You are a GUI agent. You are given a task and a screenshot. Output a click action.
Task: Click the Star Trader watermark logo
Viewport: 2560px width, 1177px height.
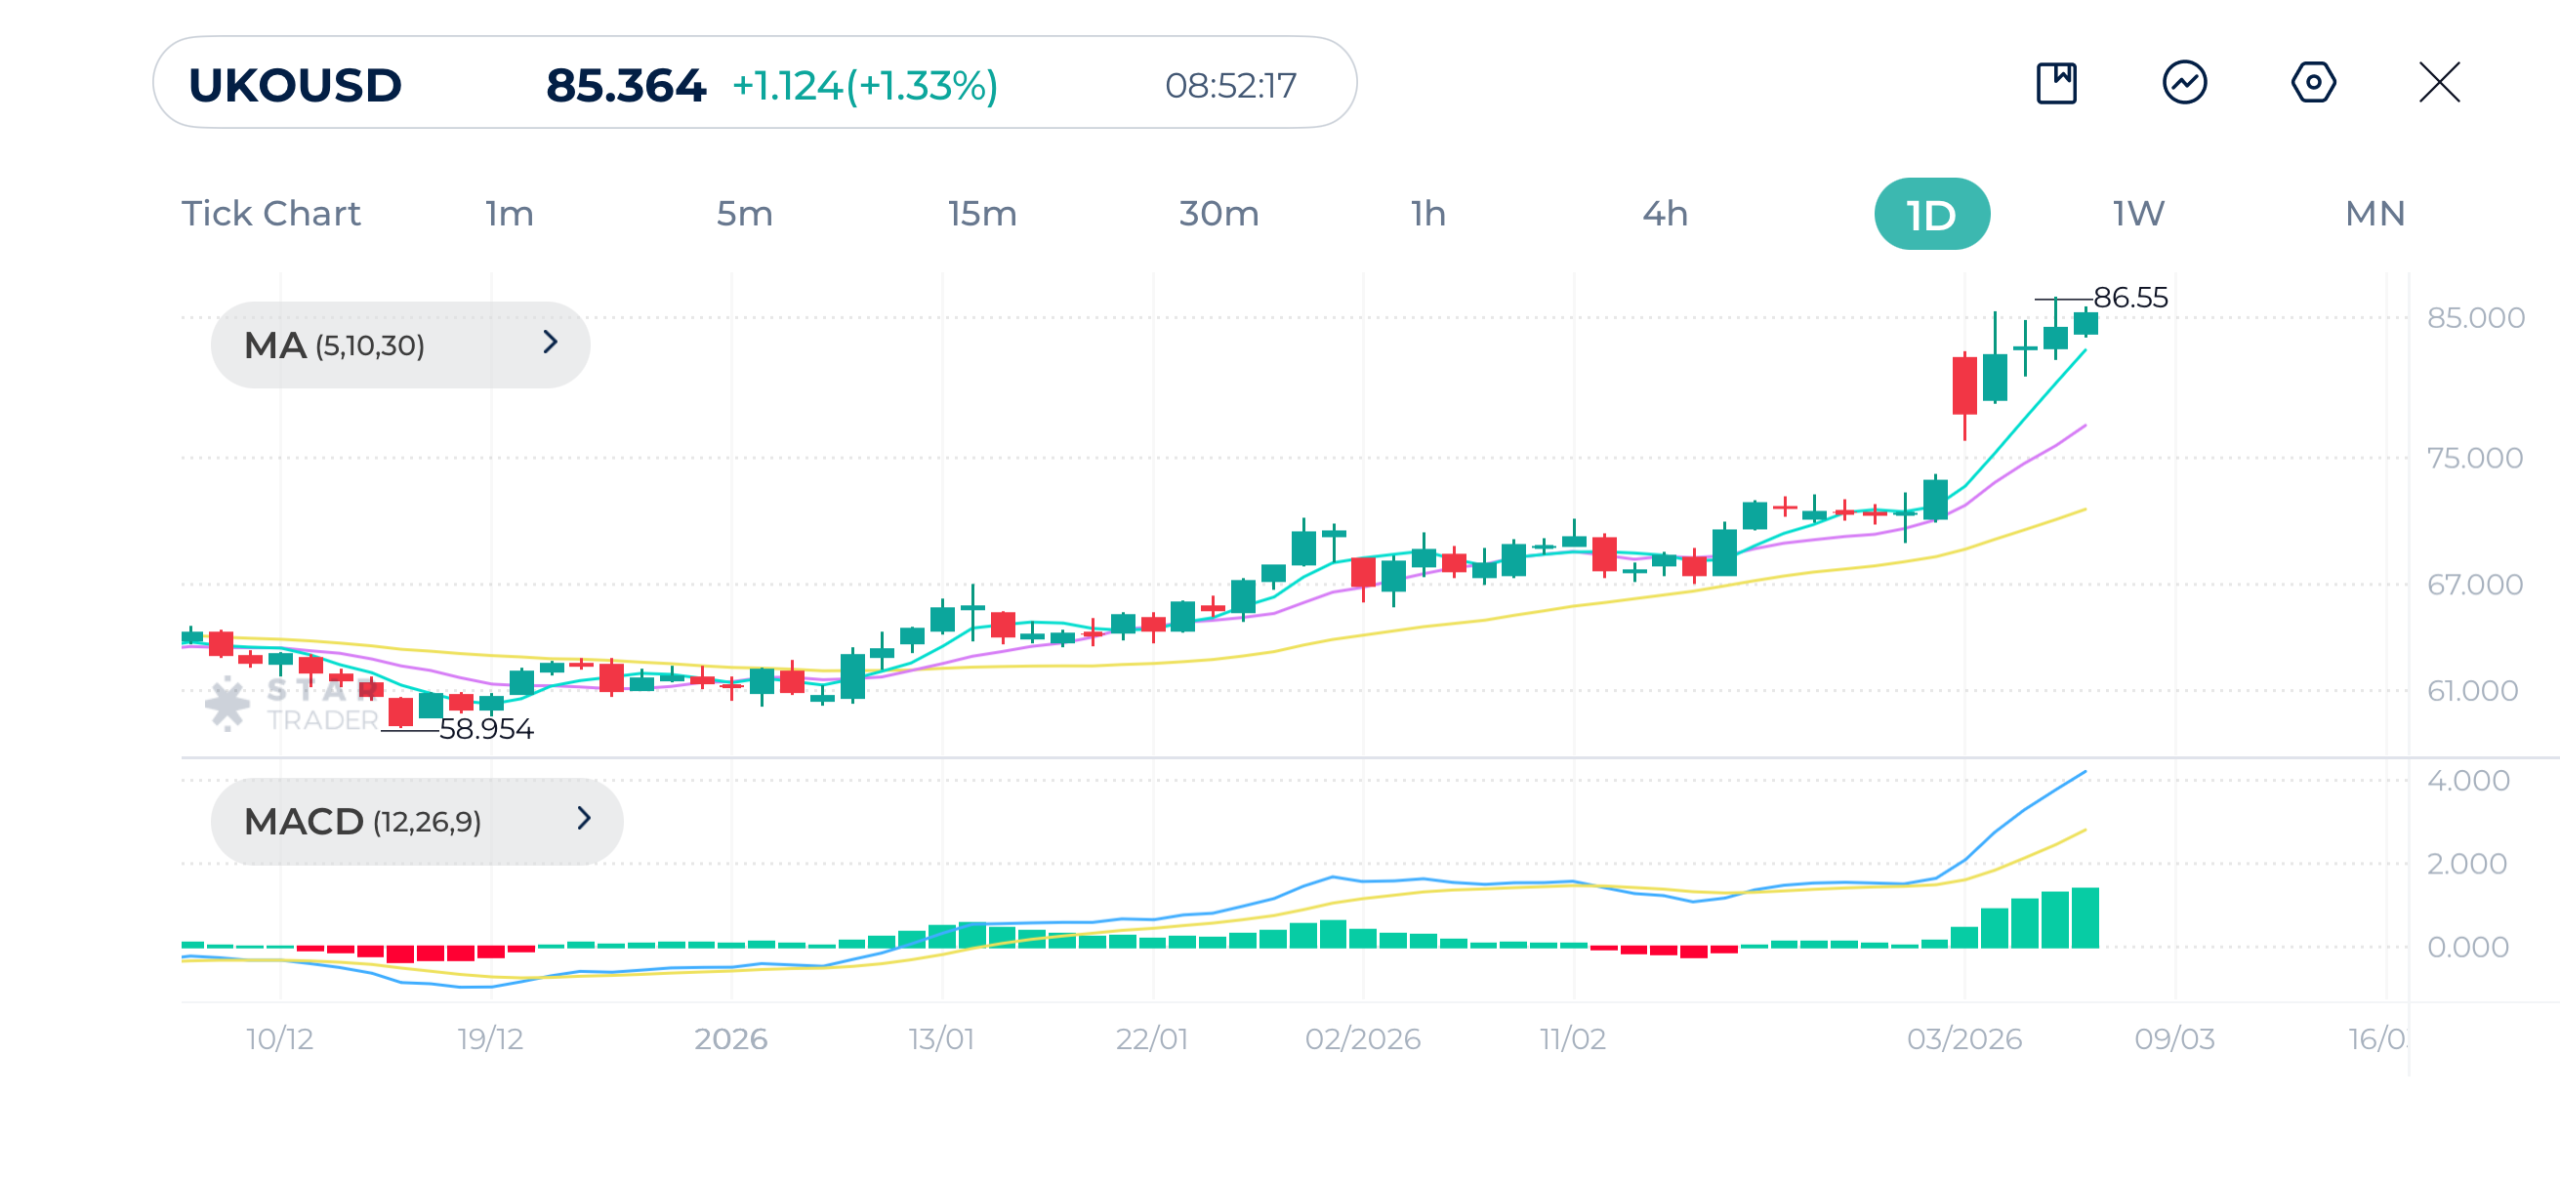click(228, 703)
